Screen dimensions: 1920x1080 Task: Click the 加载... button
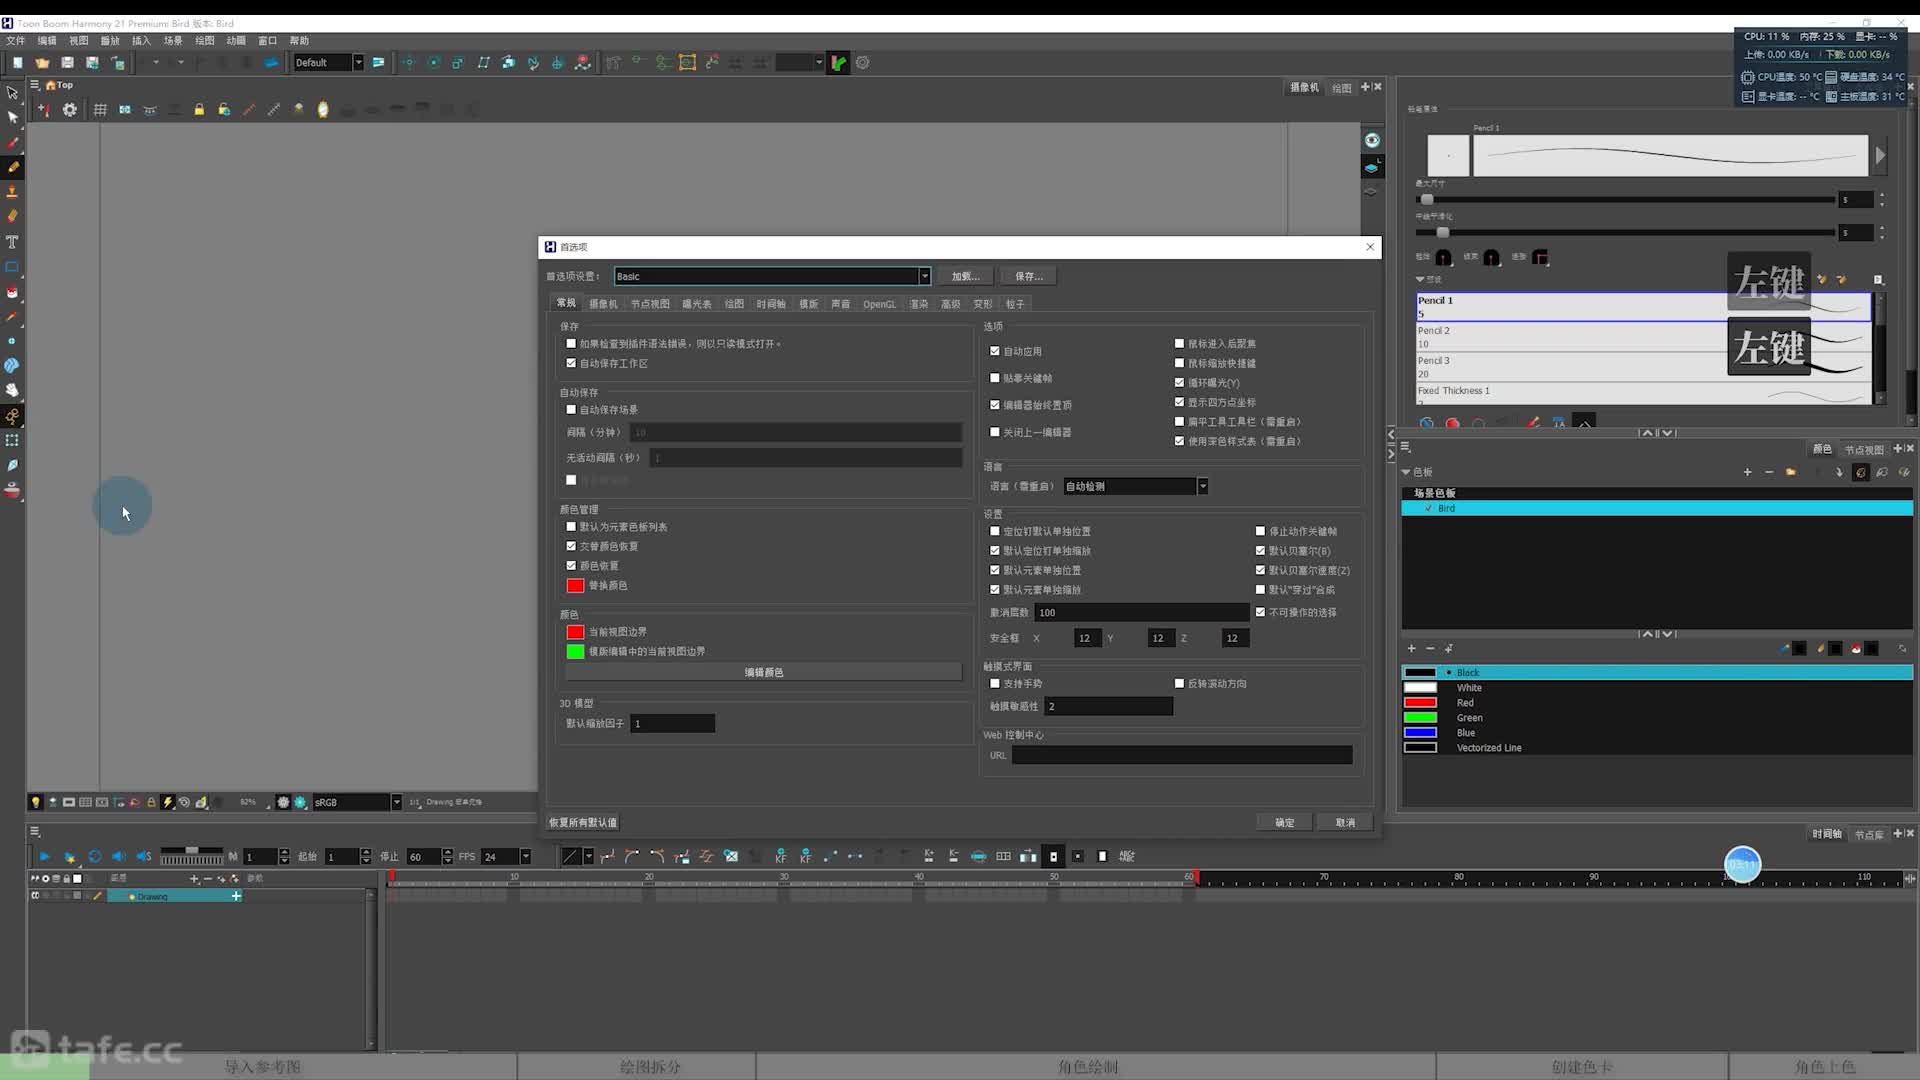[x=965, y=276]
